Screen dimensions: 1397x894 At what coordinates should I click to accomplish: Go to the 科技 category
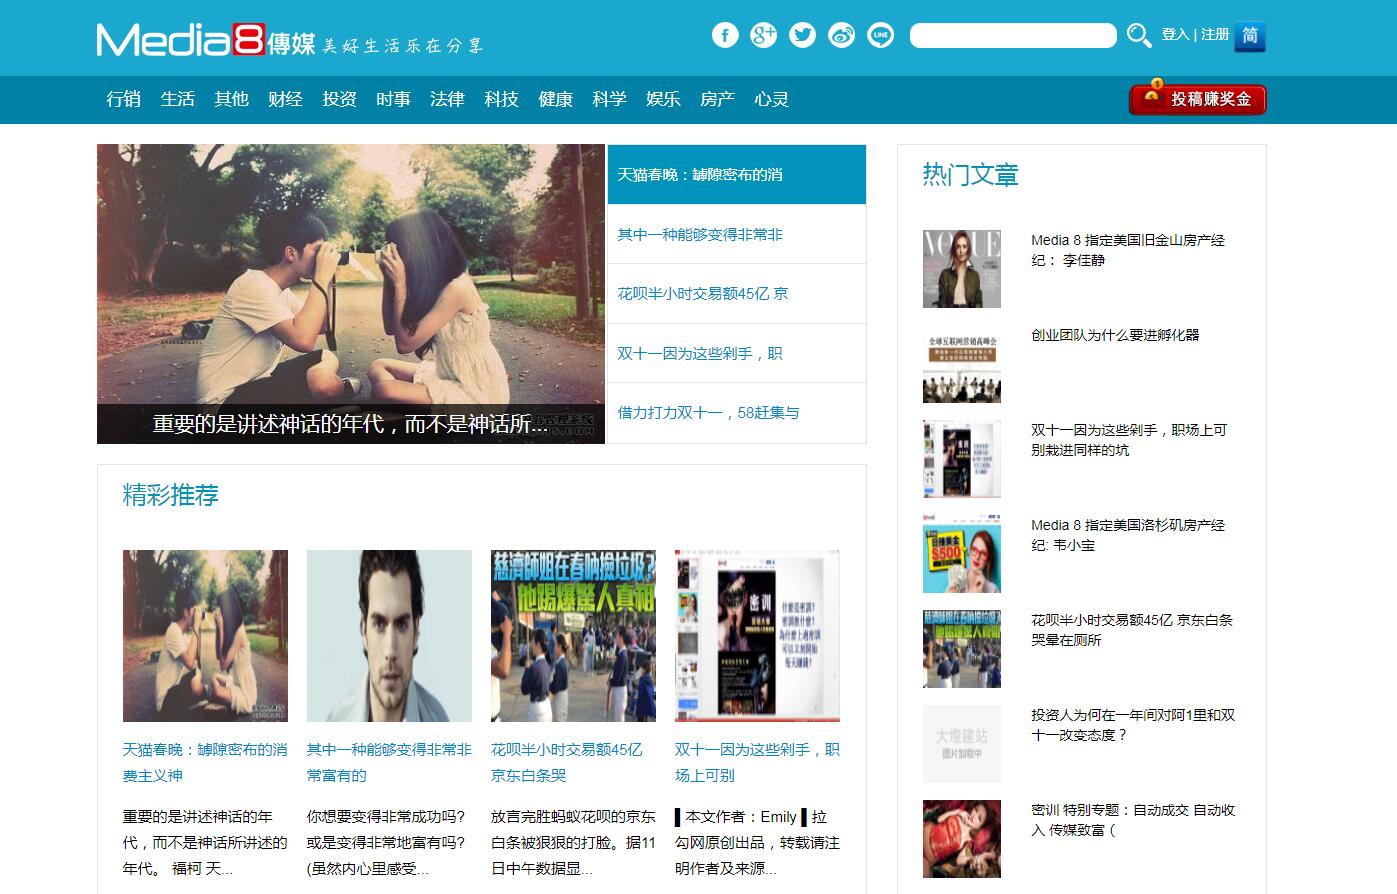501,99
